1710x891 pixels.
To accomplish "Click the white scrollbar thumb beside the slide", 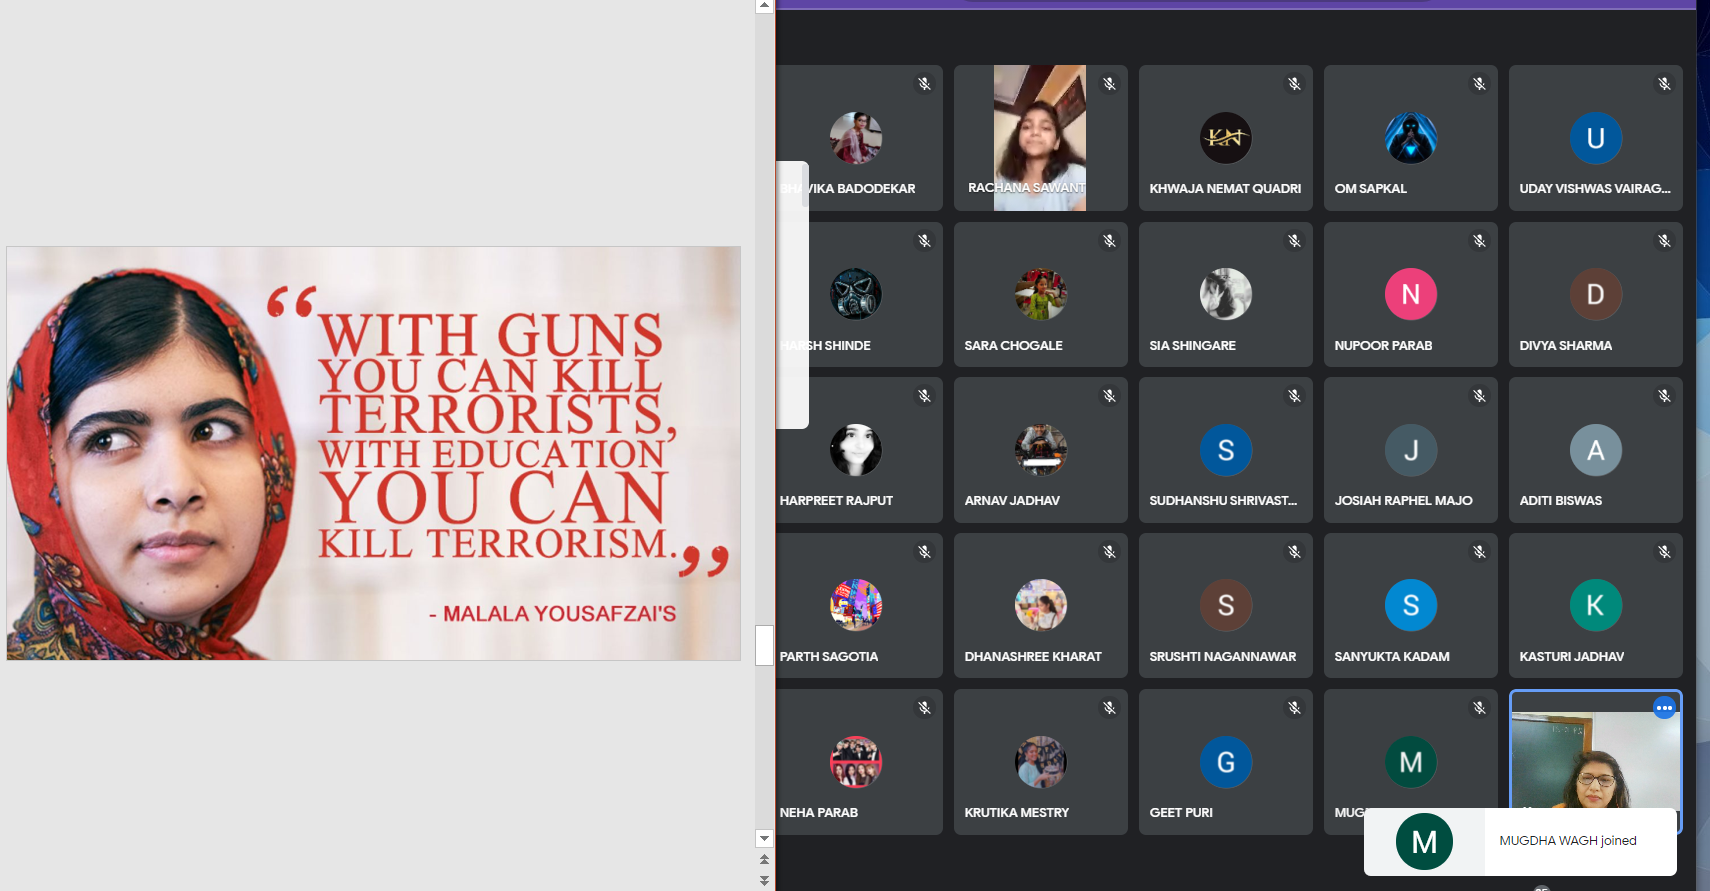I will pos(764,645).
